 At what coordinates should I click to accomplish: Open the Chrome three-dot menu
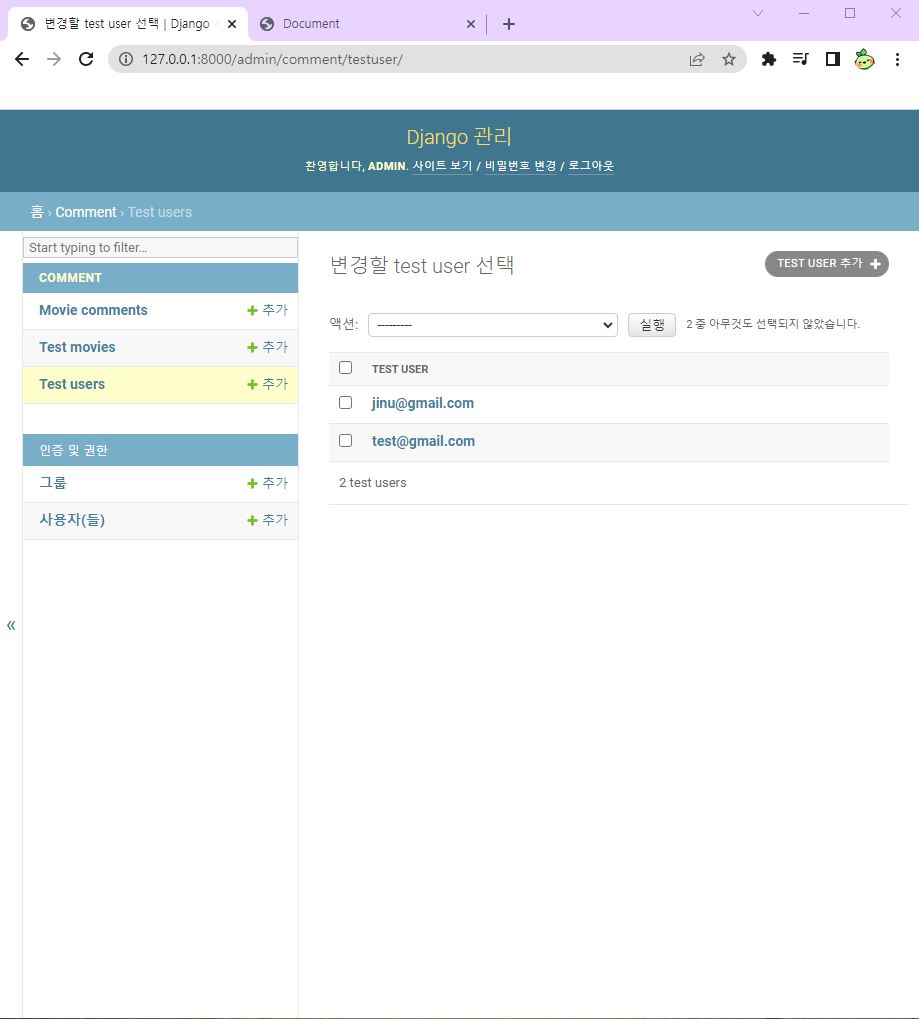tap(897, 59)
